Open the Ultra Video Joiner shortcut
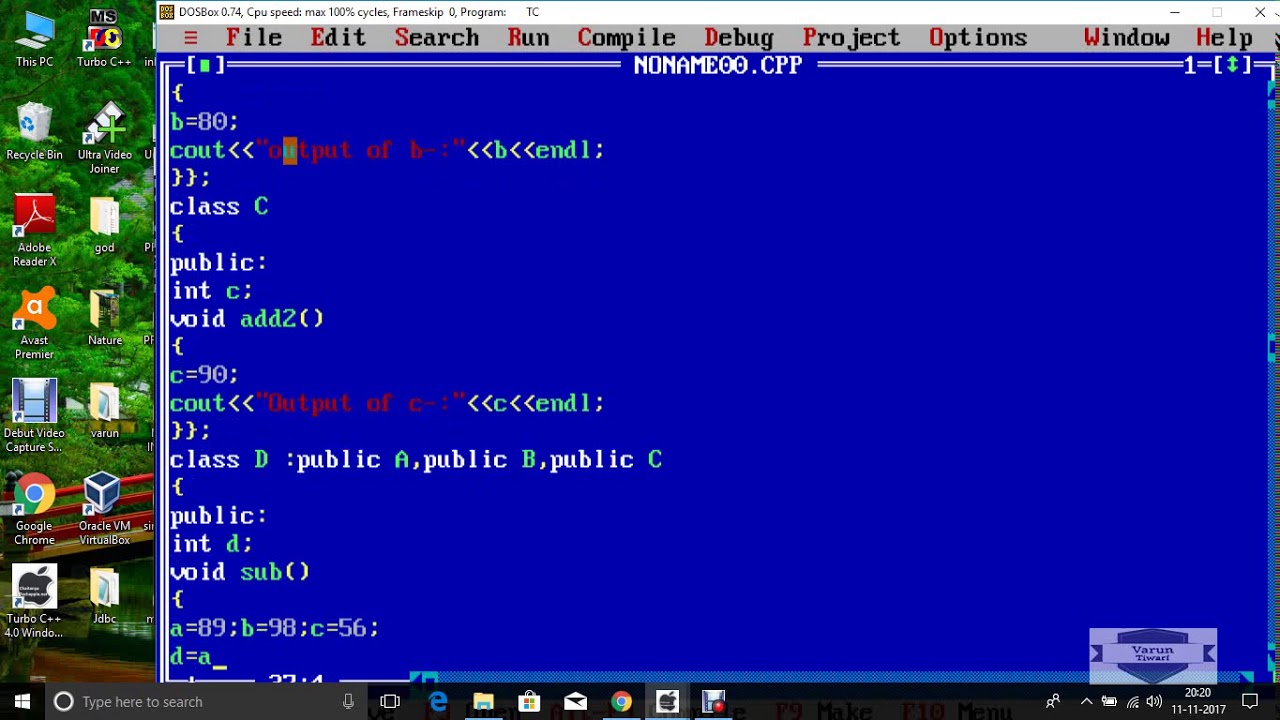This screenshot has width=1280, height=720. click(x=104, y=139)
